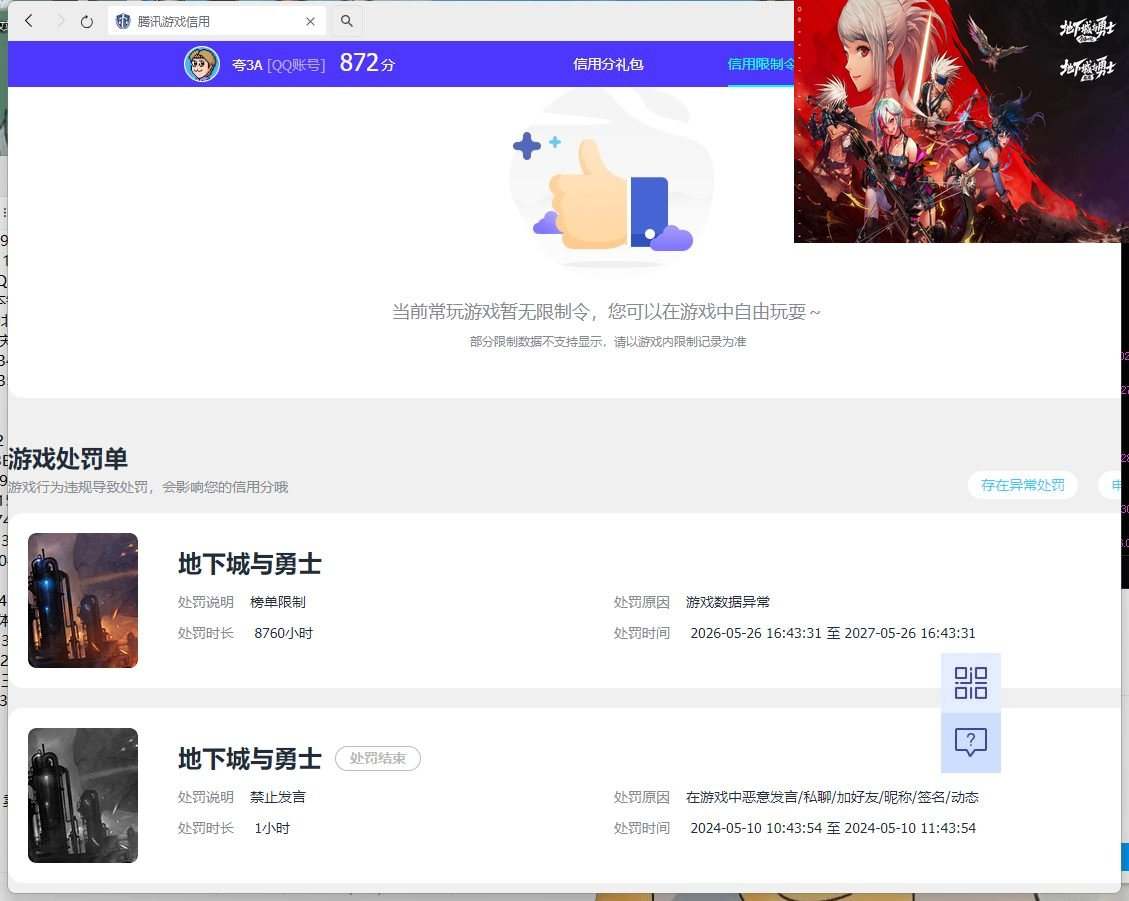The width and height of the screenshot is (1129, 901).
Task: Click the 部分限制数据不支持显示 note
Action: click(x=608, y=341)
